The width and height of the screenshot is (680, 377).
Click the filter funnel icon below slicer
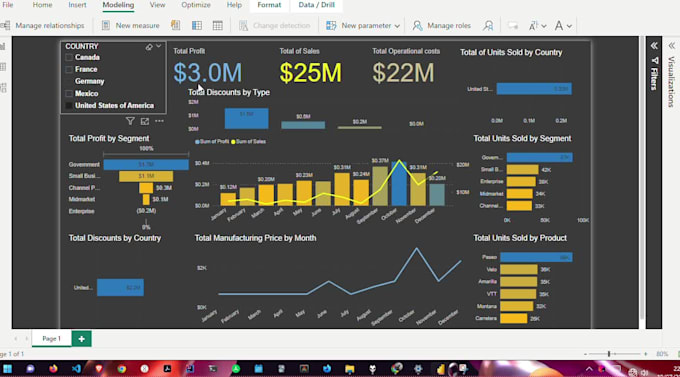point(130,121)
